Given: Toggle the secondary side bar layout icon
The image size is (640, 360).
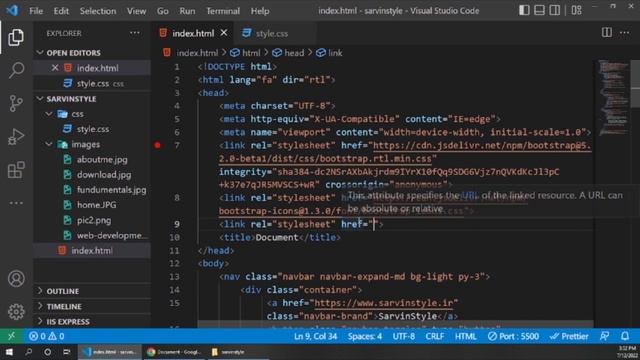Looking at the screenshot, I should (554, 10).
